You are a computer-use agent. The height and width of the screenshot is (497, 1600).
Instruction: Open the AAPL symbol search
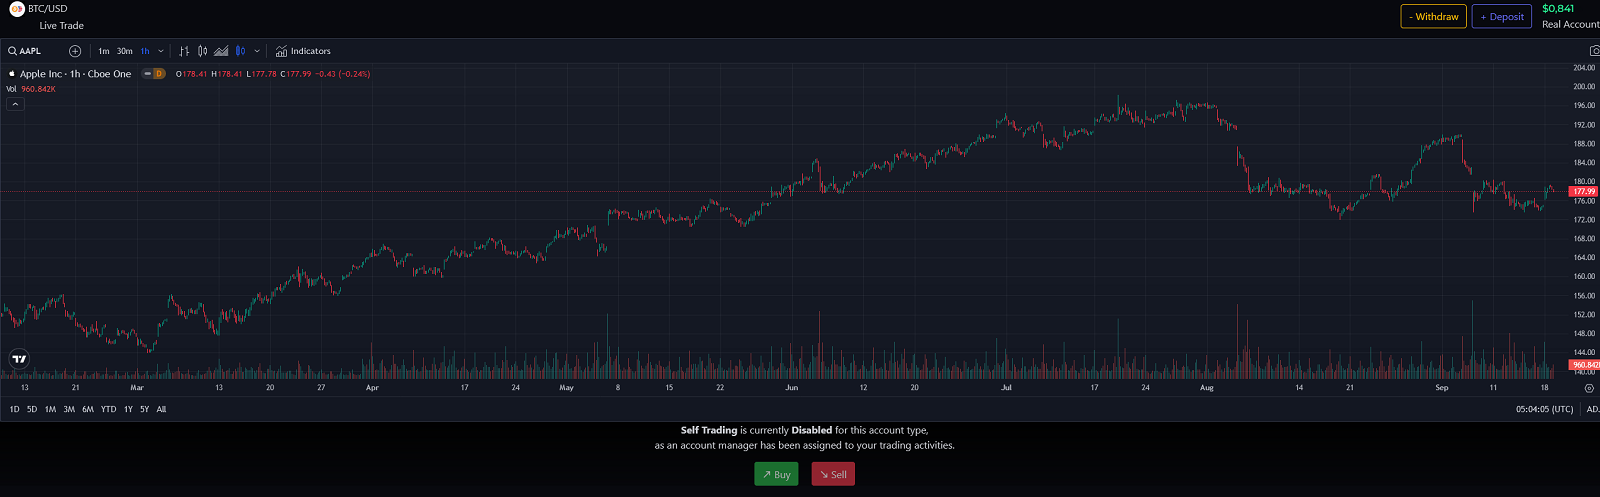(25, 51)
